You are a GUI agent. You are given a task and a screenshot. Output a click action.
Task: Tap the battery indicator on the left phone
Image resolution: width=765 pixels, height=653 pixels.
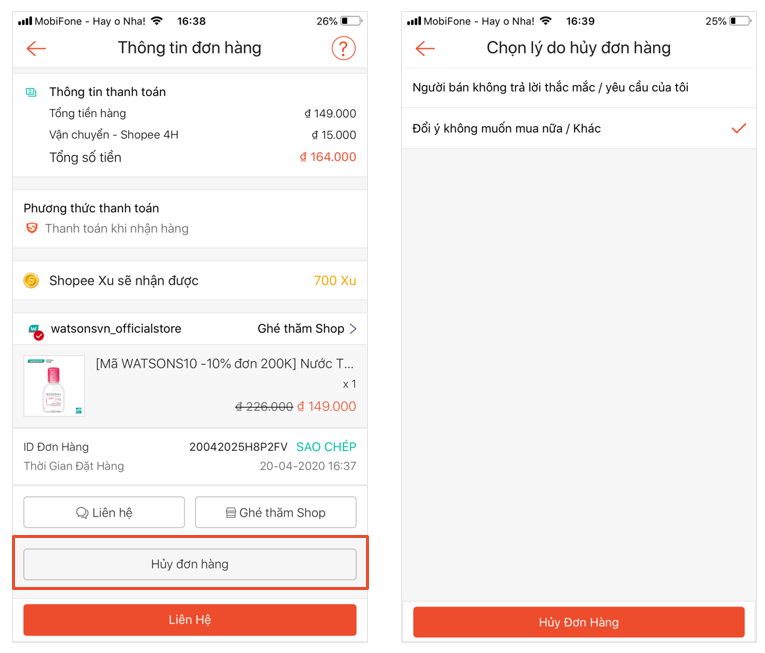pos(351,21)
